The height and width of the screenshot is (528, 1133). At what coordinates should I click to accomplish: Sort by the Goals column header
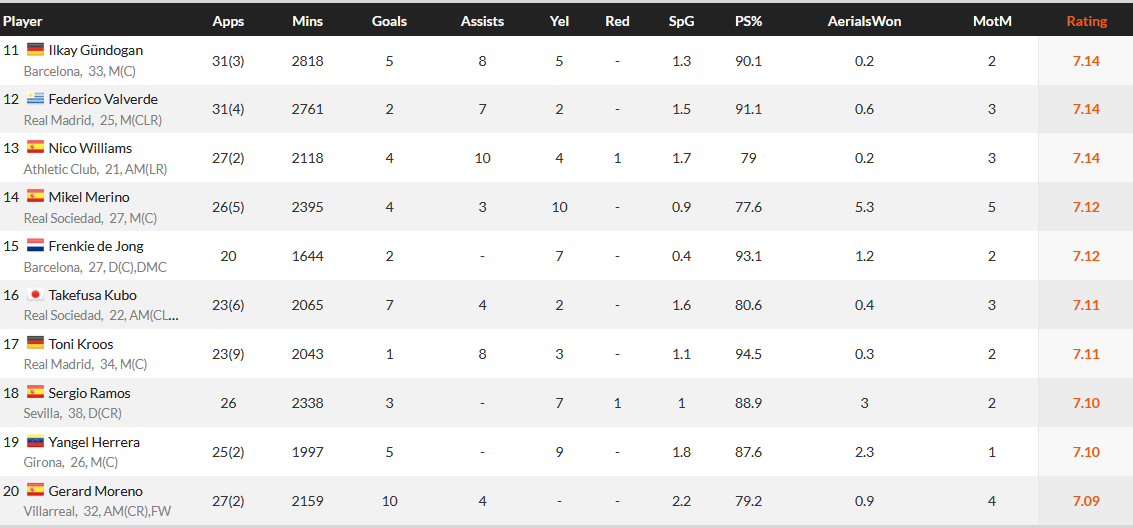coord(389,21)
